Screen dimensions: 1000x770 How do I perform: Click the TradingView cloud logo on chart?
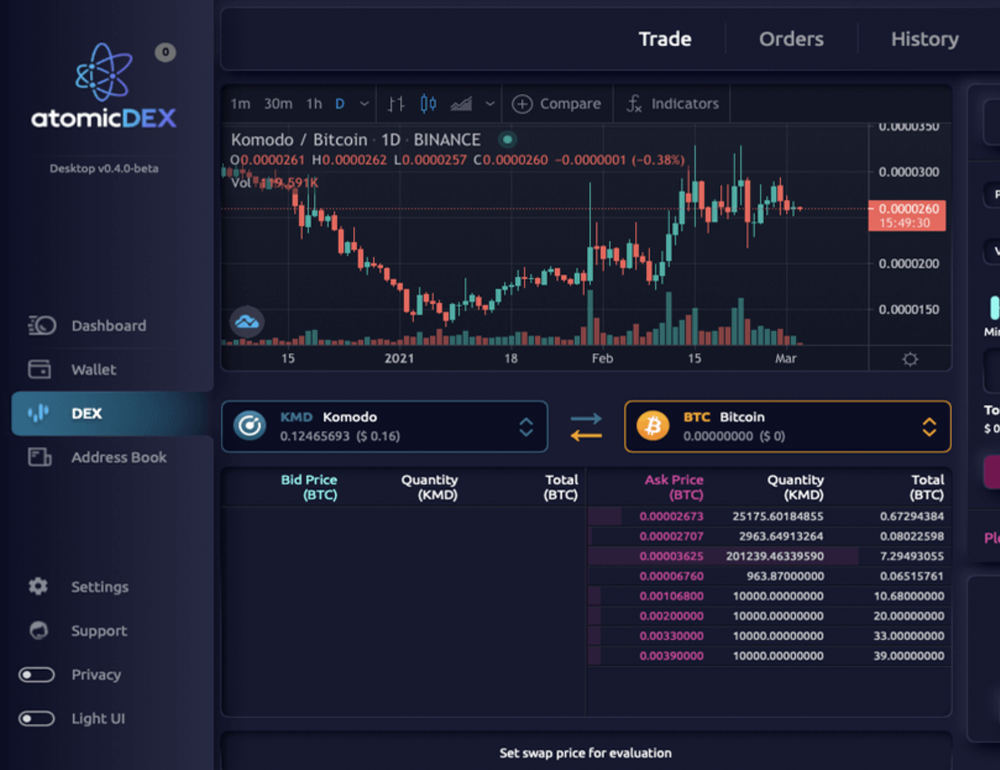[247, 322]
